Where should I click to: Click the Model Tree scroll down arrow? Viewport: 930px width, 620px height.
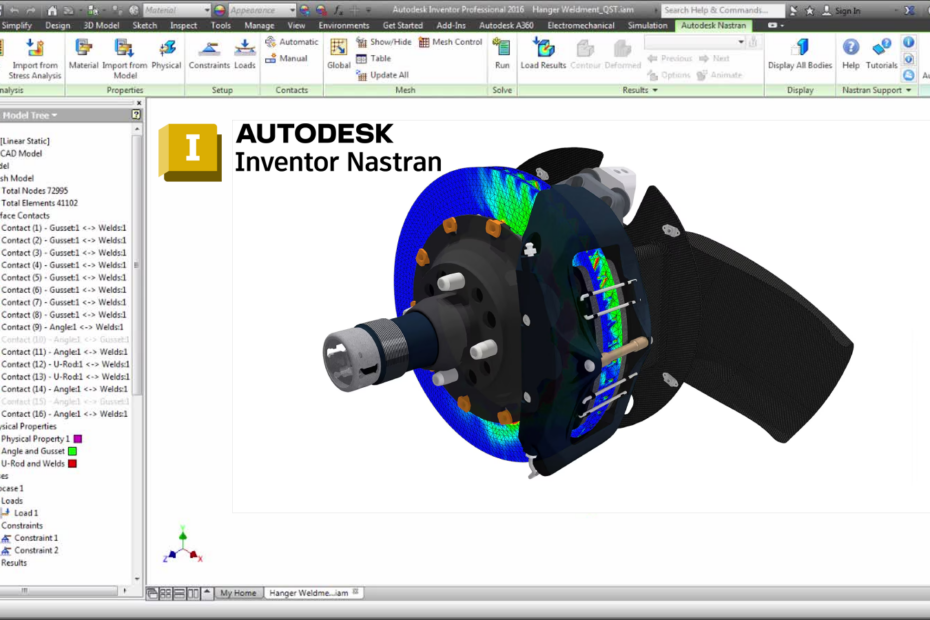click(x=137, y=578)
